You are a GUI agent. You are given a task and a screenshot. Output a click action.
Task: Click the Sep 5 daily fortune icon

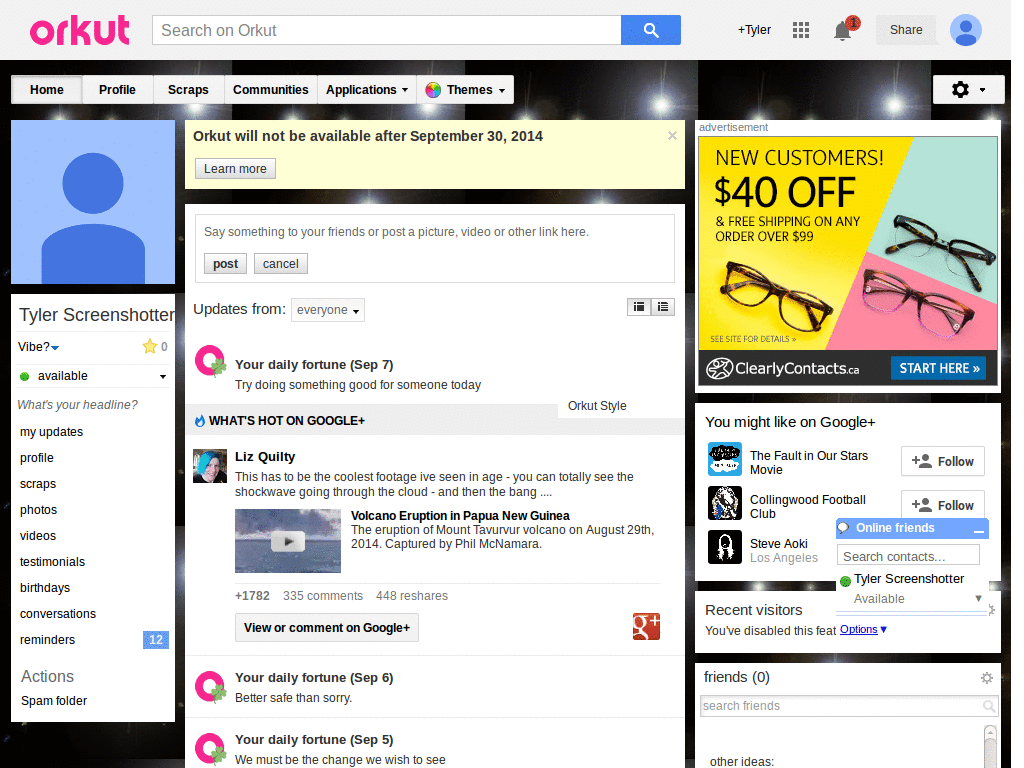(x=210, y=748)
